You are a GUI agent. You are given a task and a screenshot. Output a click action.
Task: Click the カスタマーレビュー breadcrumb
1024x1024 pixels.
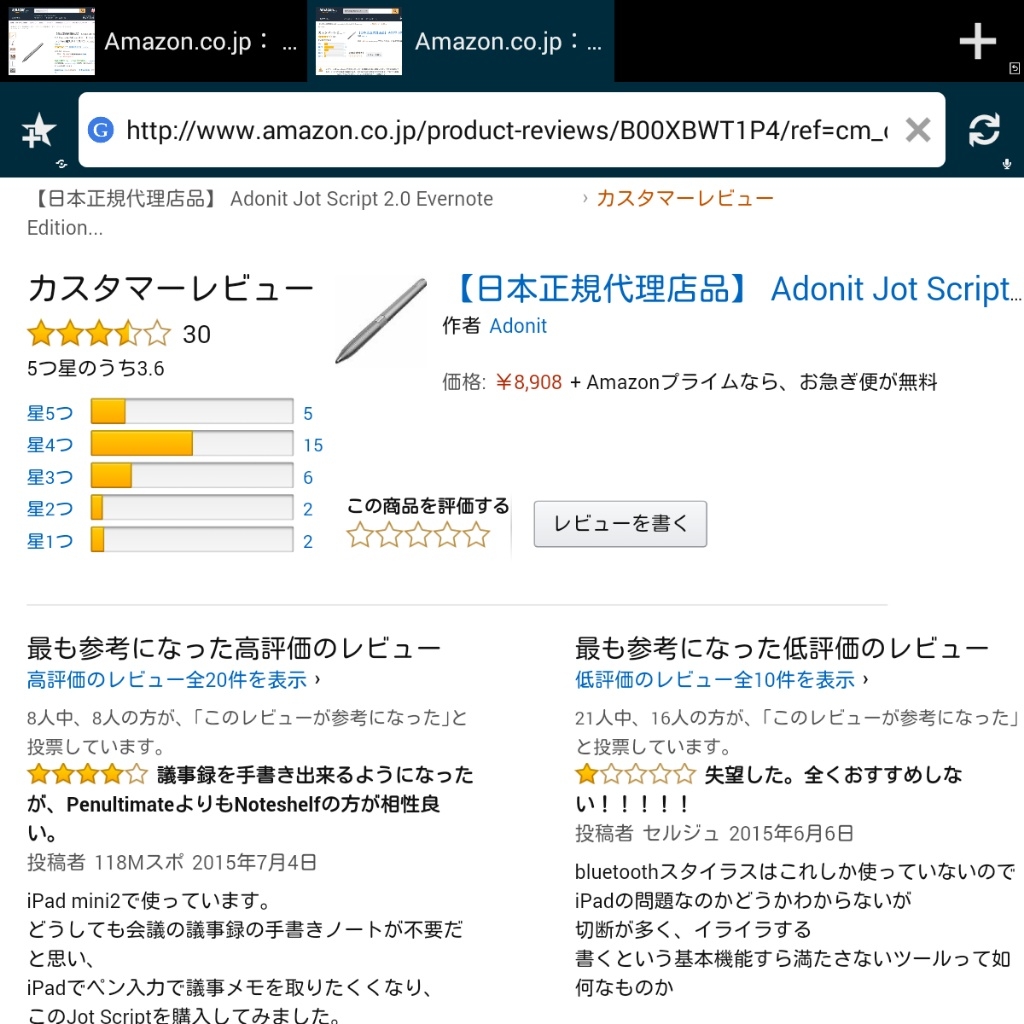(684, 198)
